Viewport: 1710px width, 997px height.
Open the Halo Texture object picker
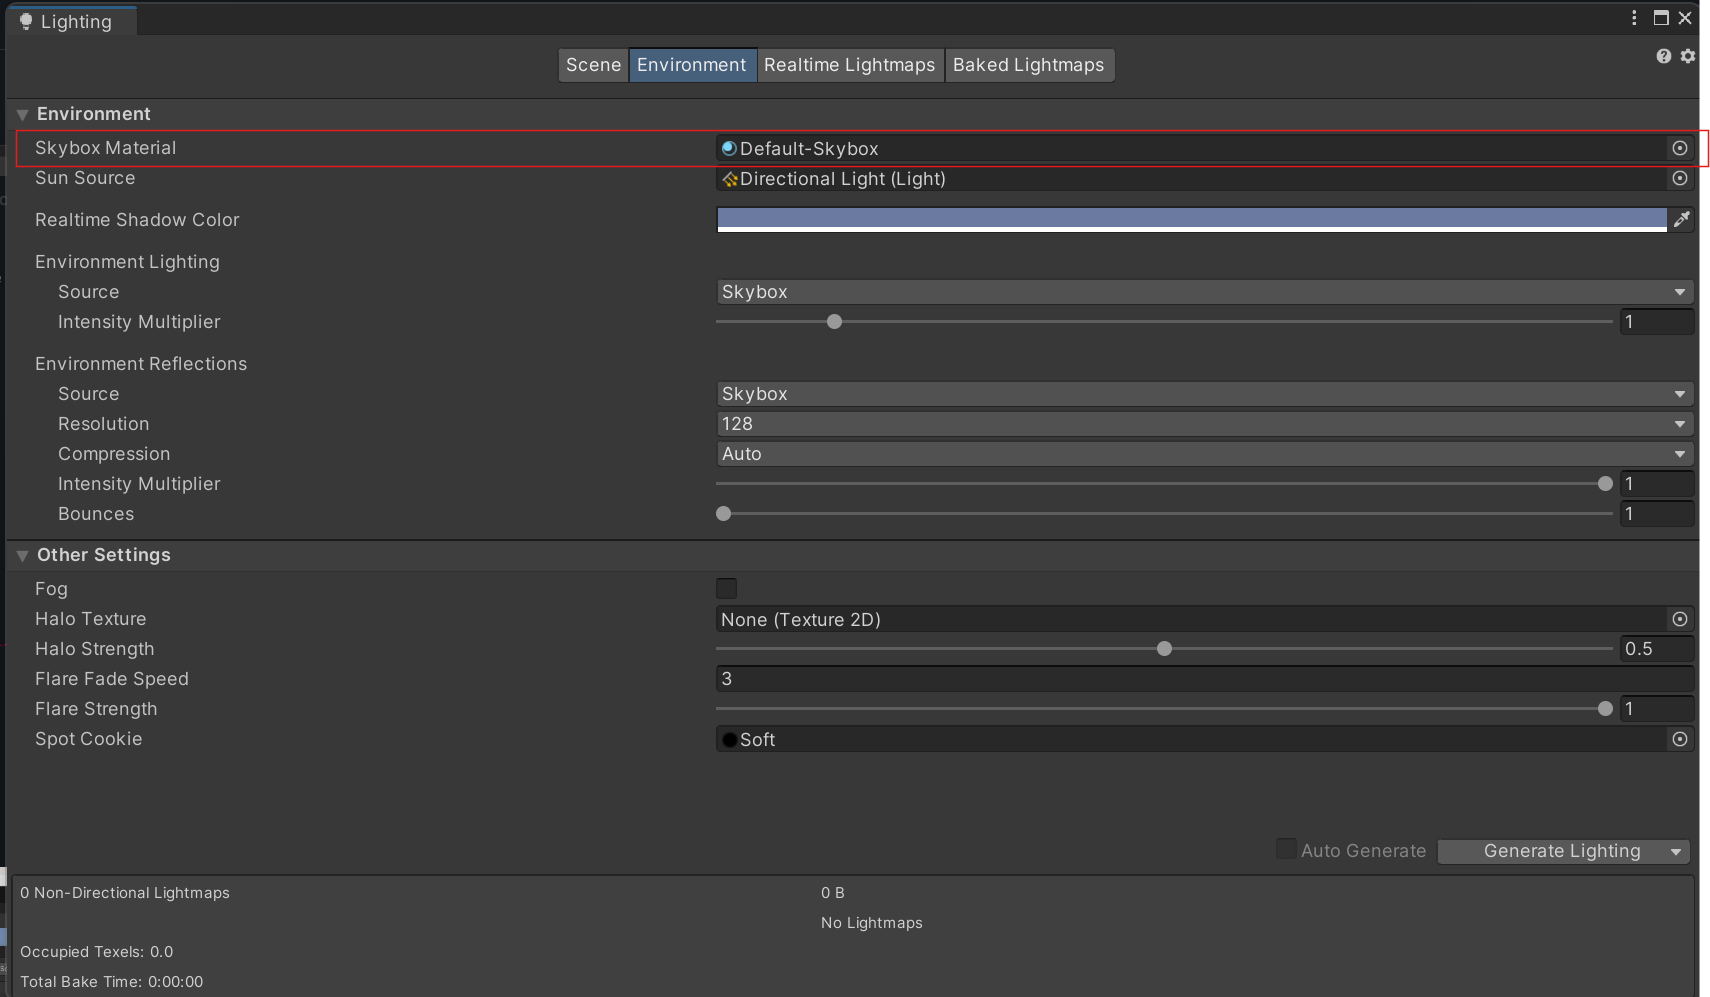1680,619
